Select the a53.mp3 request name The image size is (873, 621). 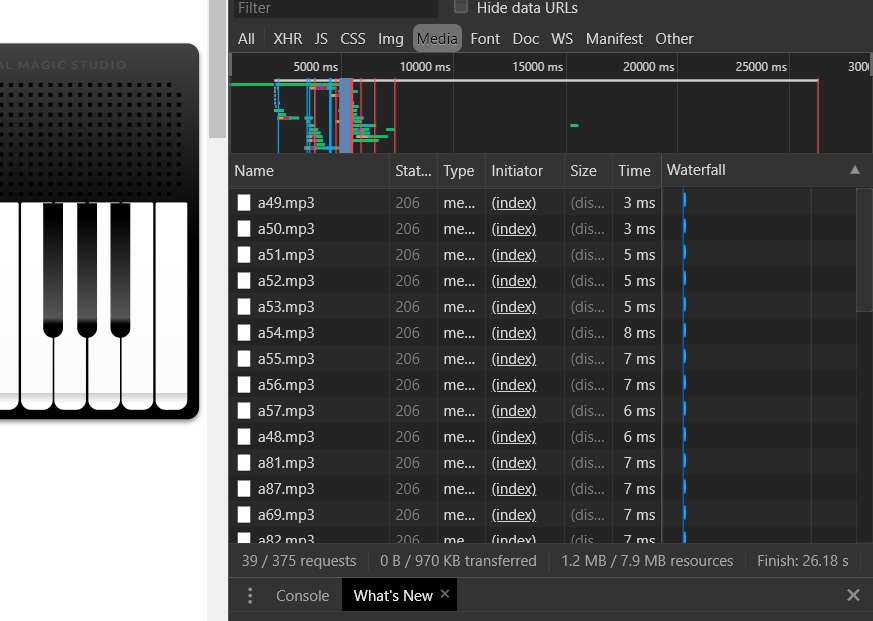tap(286, 307)
